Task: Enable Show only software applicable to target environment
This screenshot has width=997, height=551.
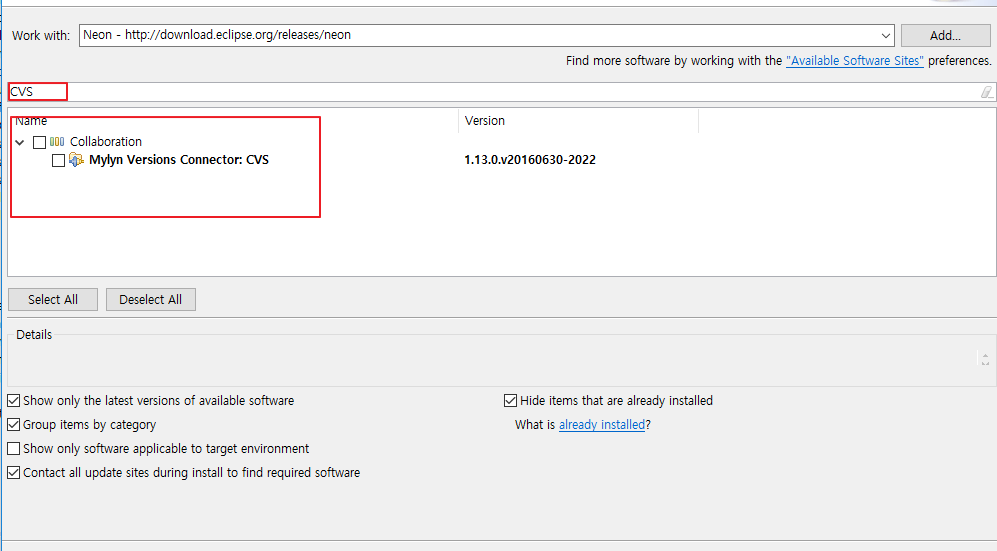Action: [x=13, y=449]
